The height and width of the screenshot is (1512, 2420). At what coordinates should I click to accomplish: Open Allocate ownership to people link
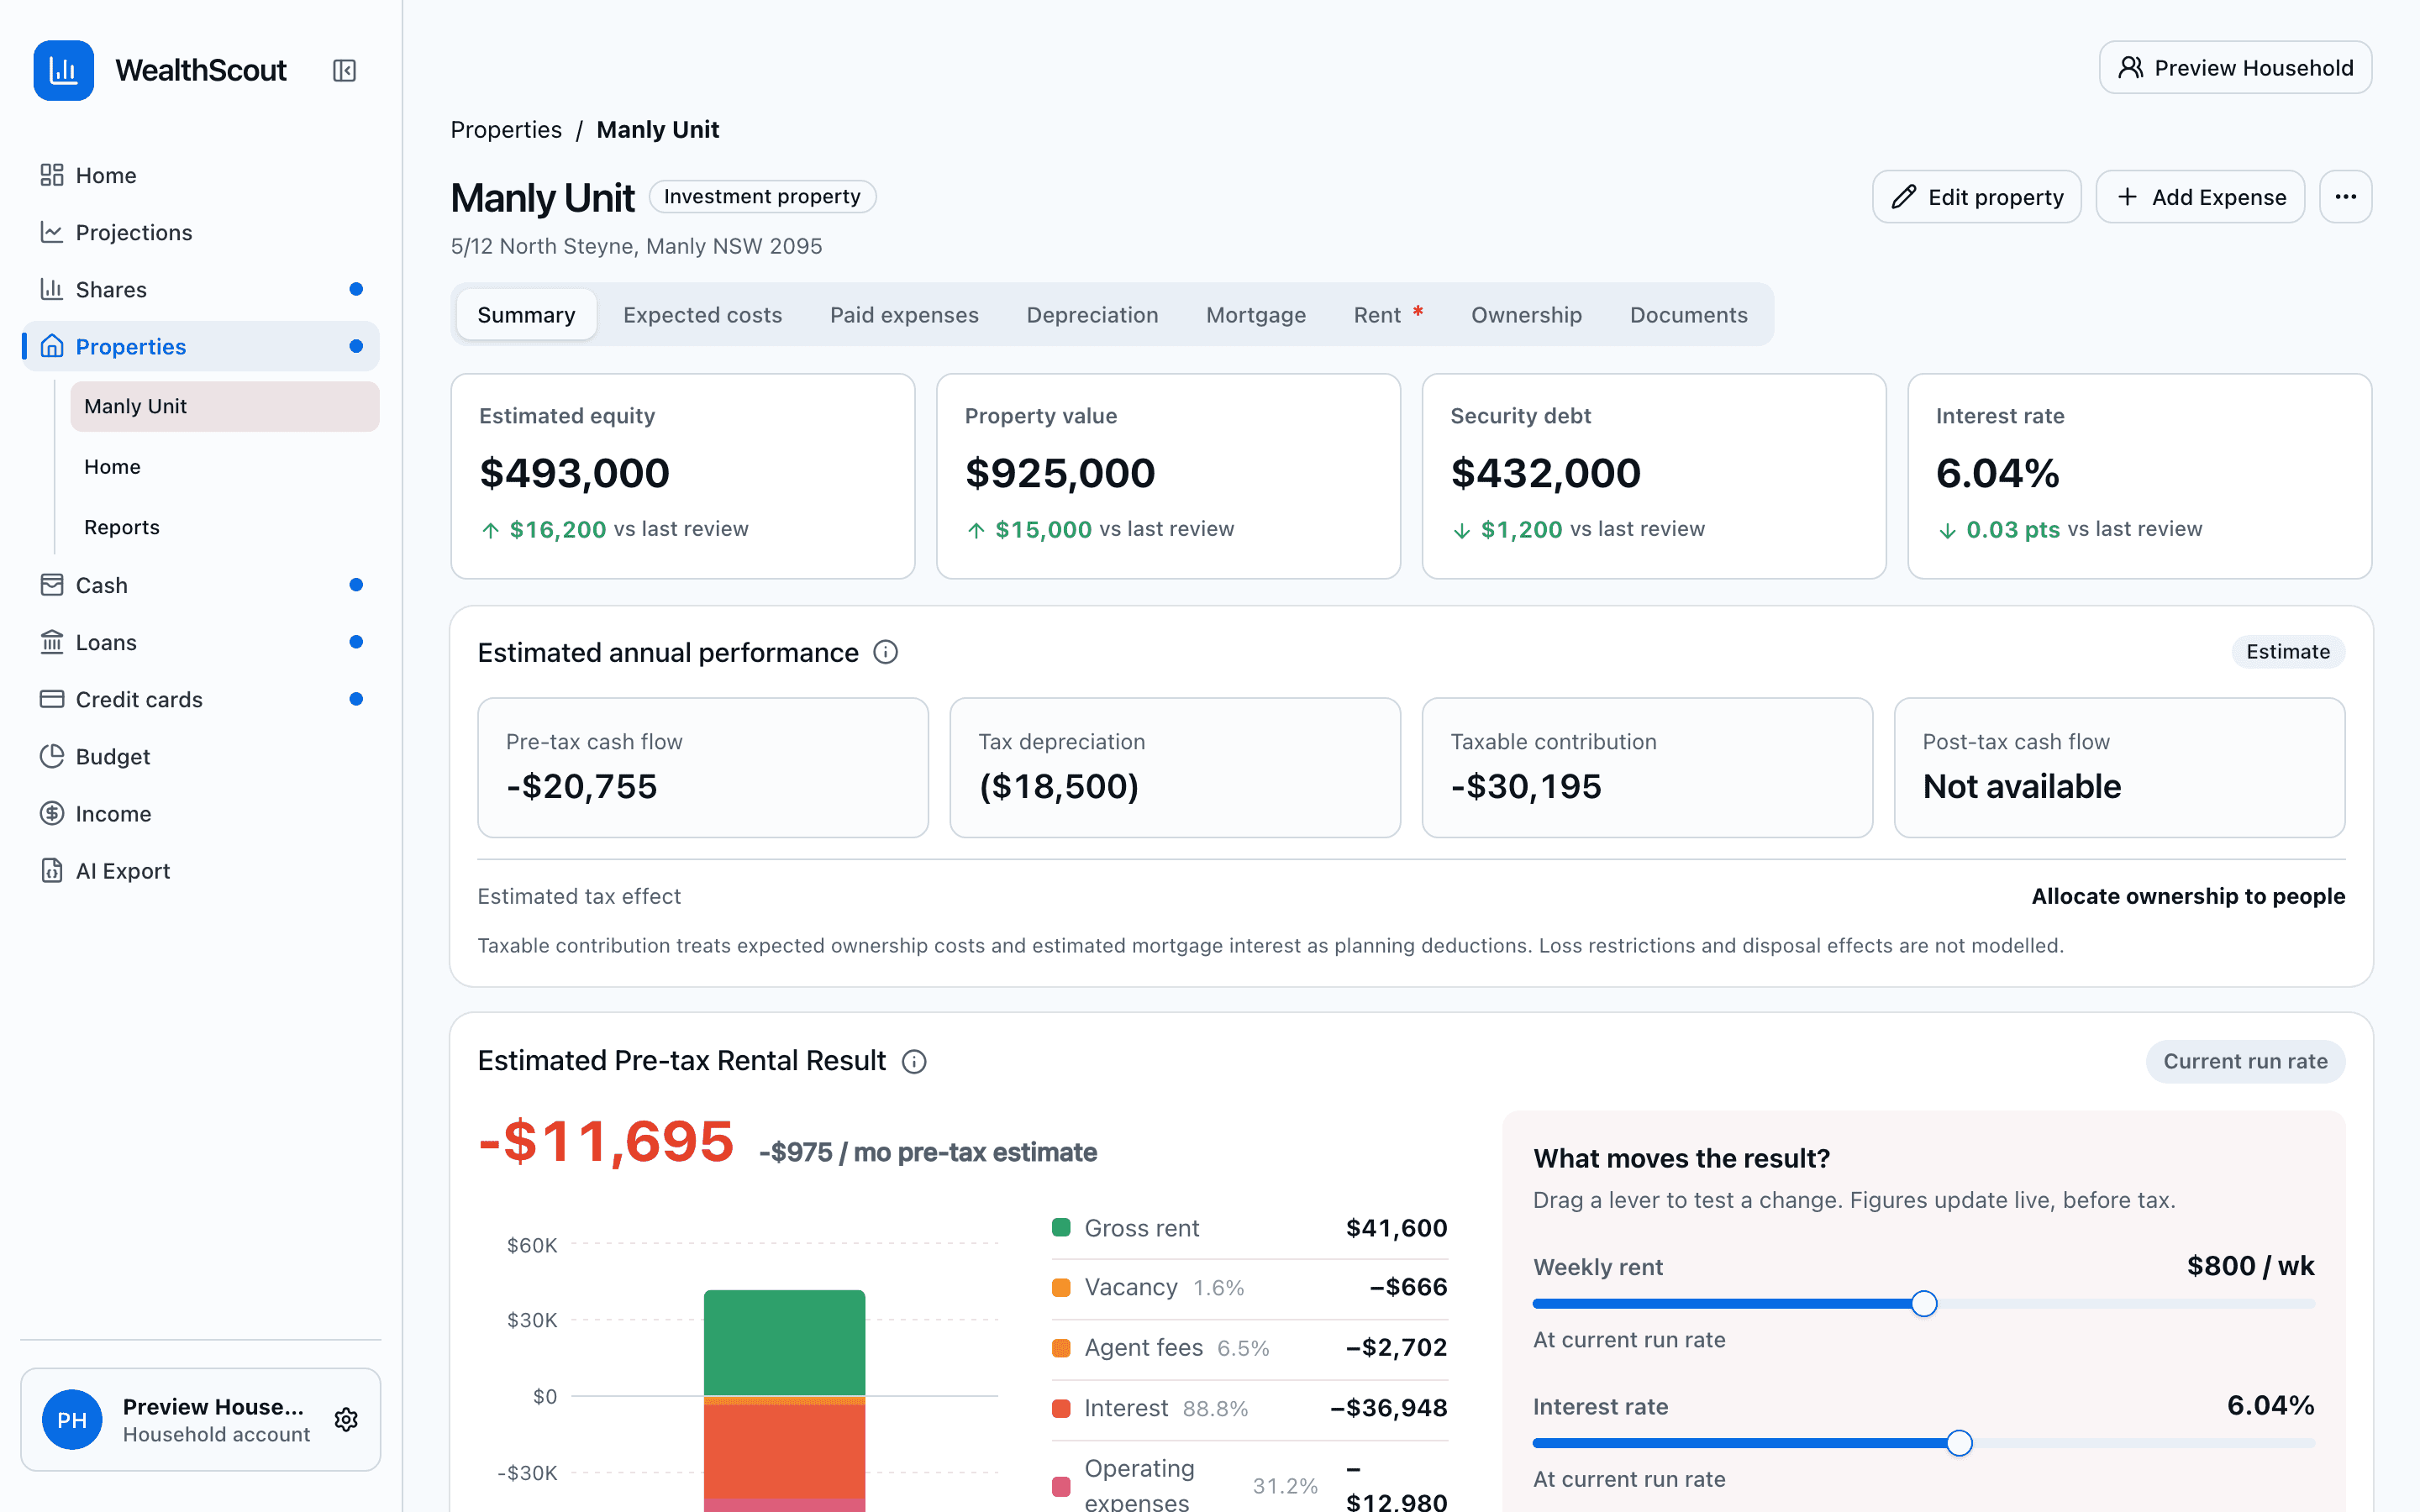[x=2188, y=896]
